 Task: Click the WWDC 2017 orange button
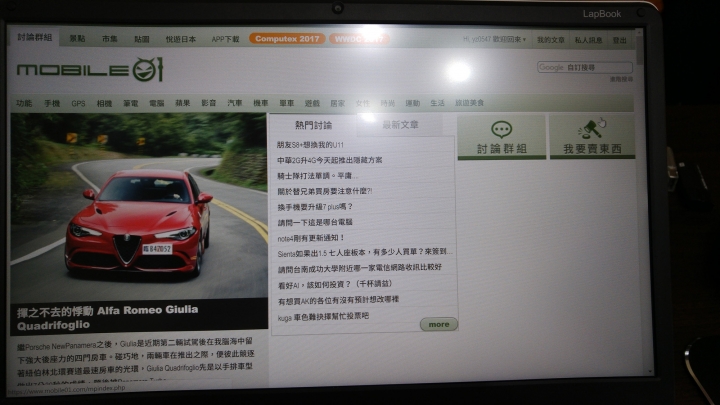[x=359, y=39]
